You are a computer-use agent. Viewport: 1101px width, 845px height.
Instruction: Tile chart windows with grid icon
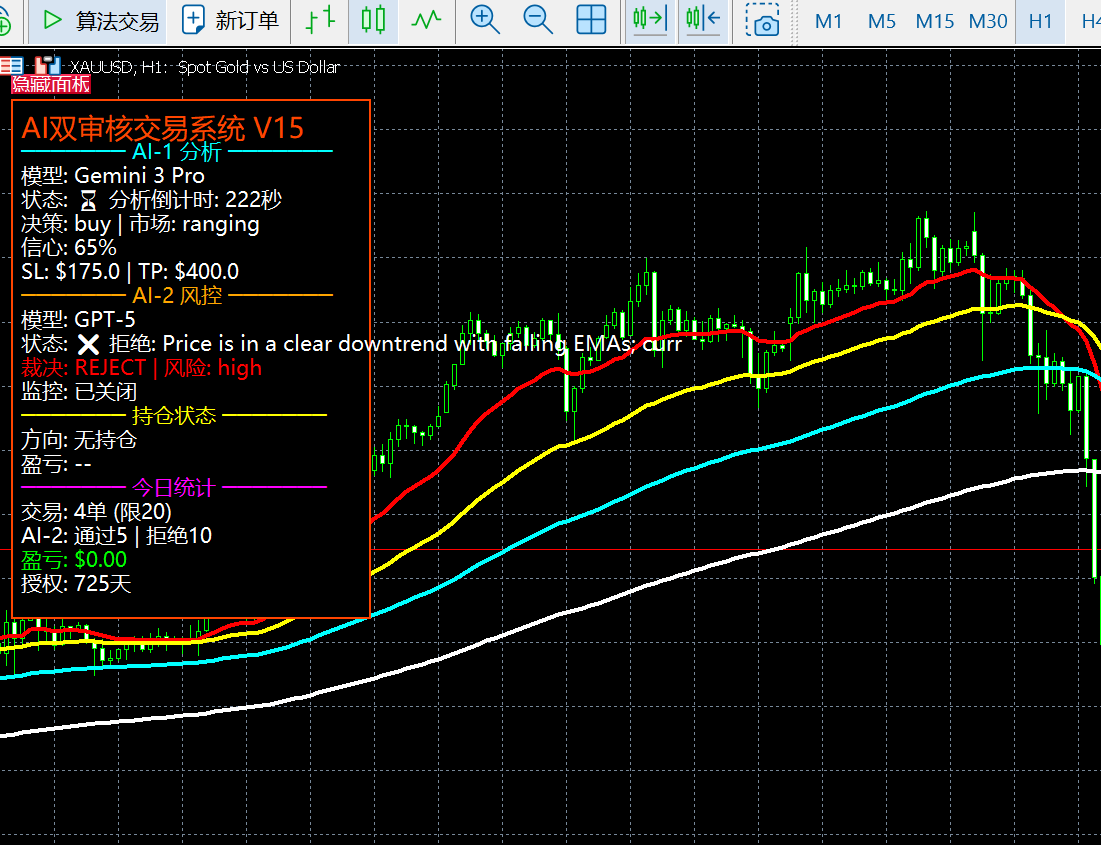point(591,20)
